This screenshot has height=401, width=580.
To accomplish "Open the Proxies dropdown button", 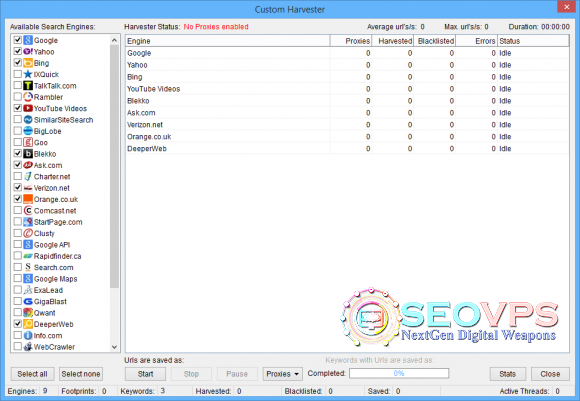I will coord(283,374).
